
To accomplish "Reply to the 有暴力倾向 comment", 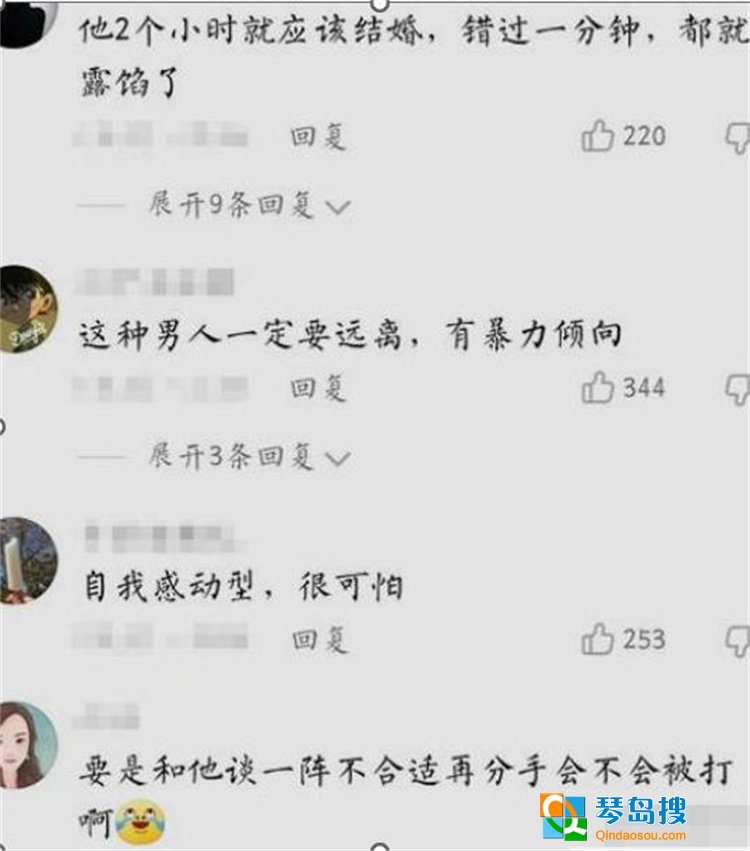I will 319,388.
